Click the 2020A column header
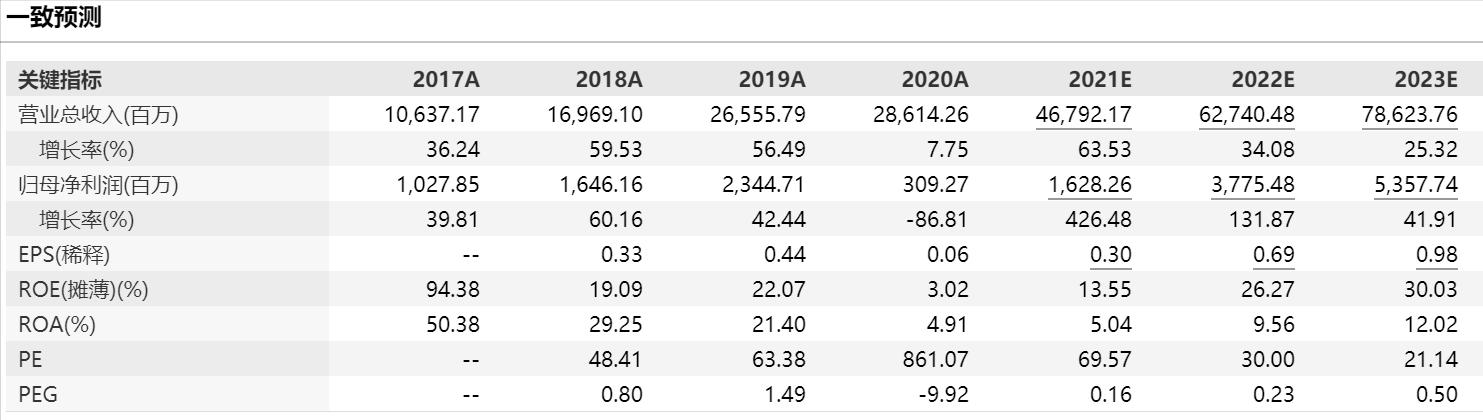This screenshot has height=420, width=1483. (935, 80)
